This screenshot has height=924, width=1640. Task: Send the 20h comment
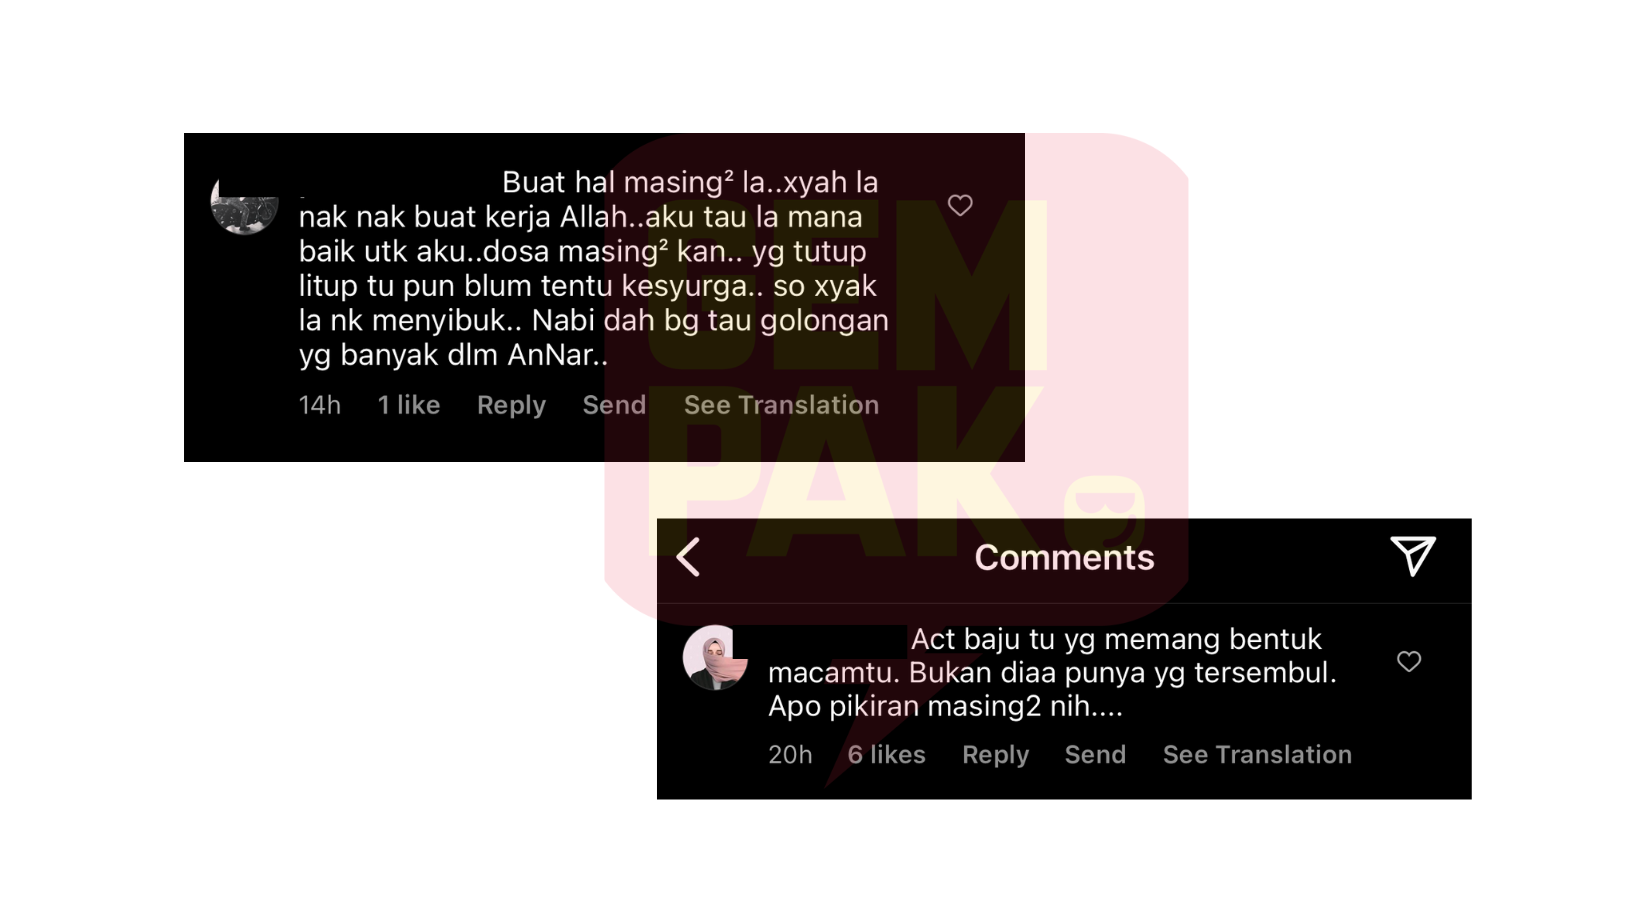coord(1095,755)
